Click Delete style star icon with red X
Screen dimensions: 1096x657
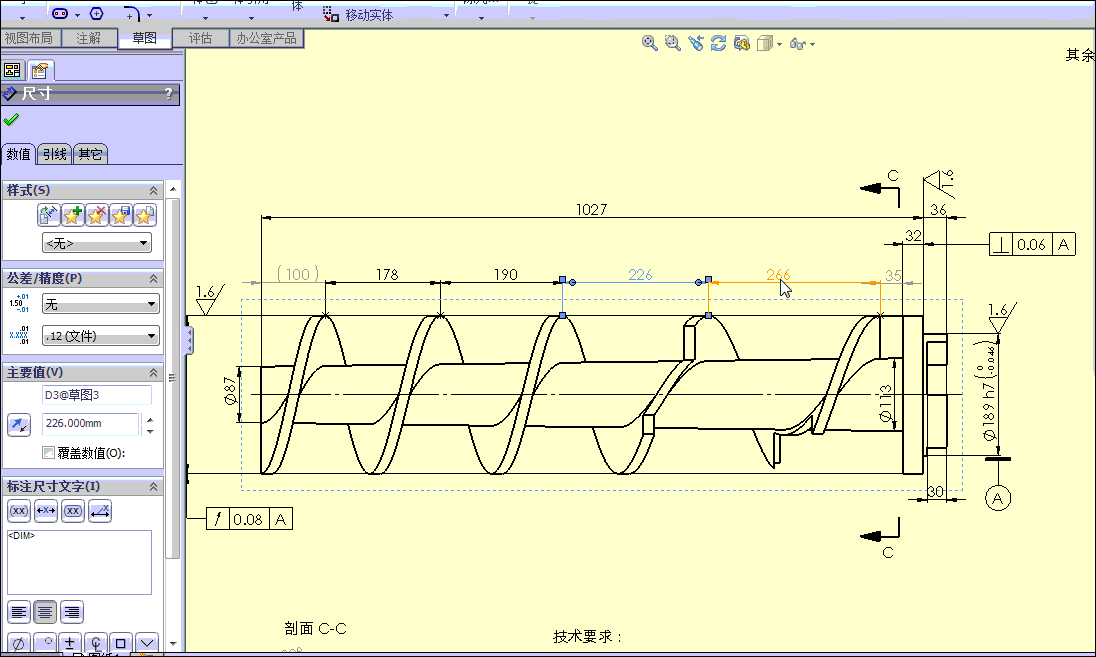pos(96,215)
